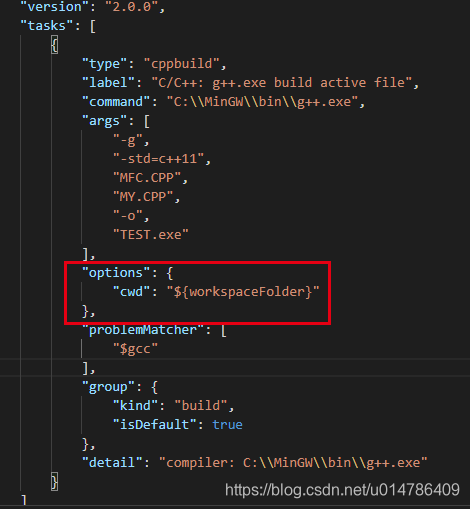
Task: Click the "cwd" key
Action: (x=132, y=292)
